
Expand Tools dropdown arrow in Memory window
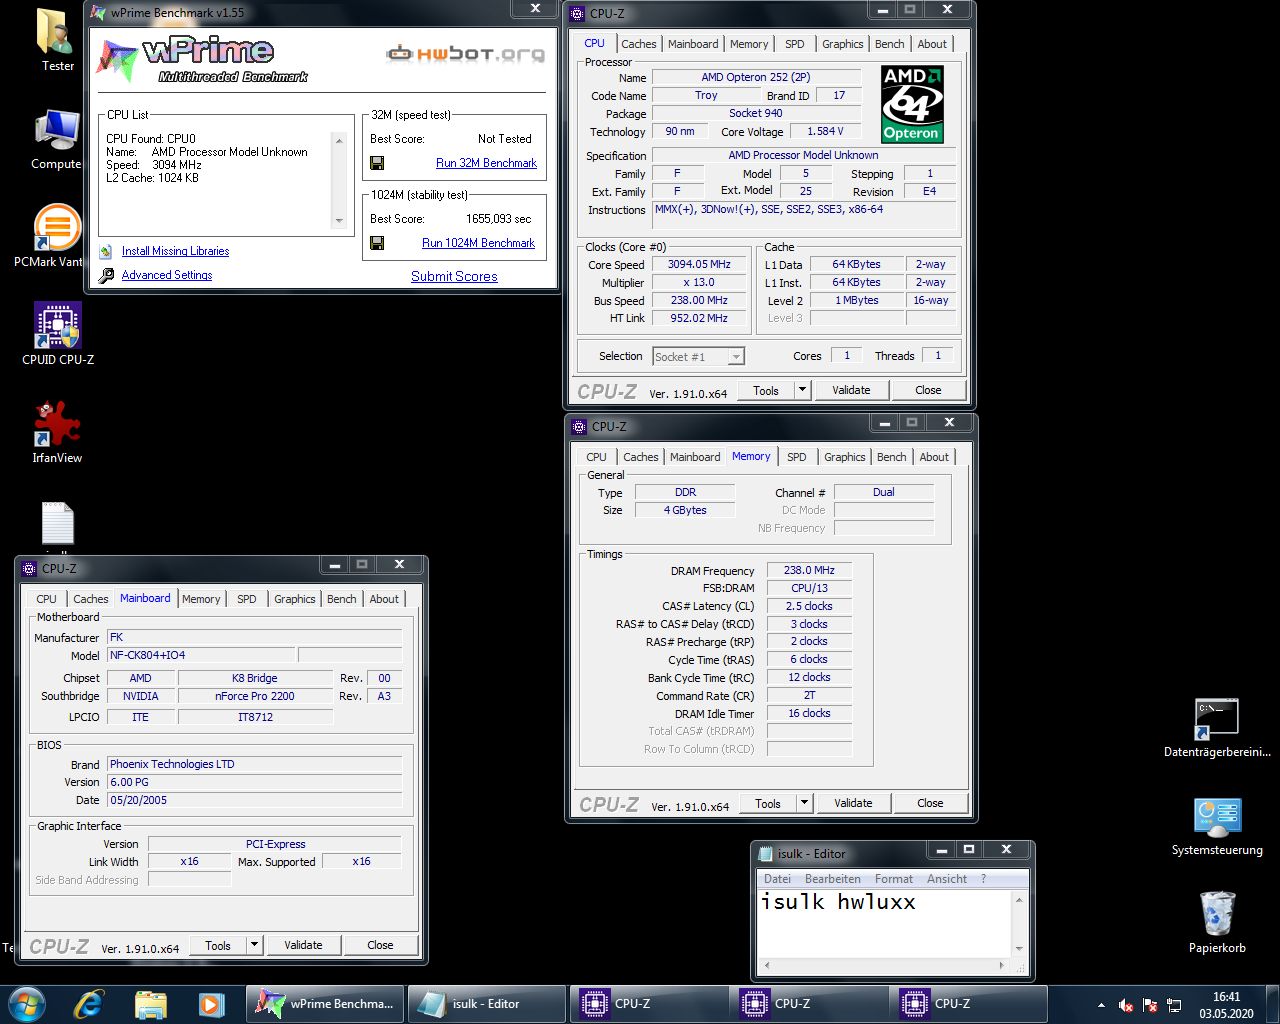pyautogui.click(x=804, y=803)
